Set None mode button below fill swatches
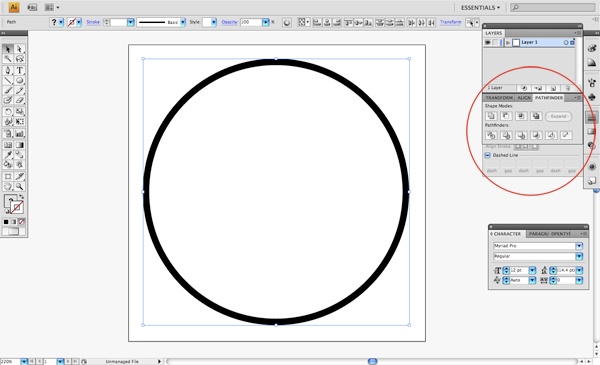This screenshot has width=600, height=365. coord(22,222)
